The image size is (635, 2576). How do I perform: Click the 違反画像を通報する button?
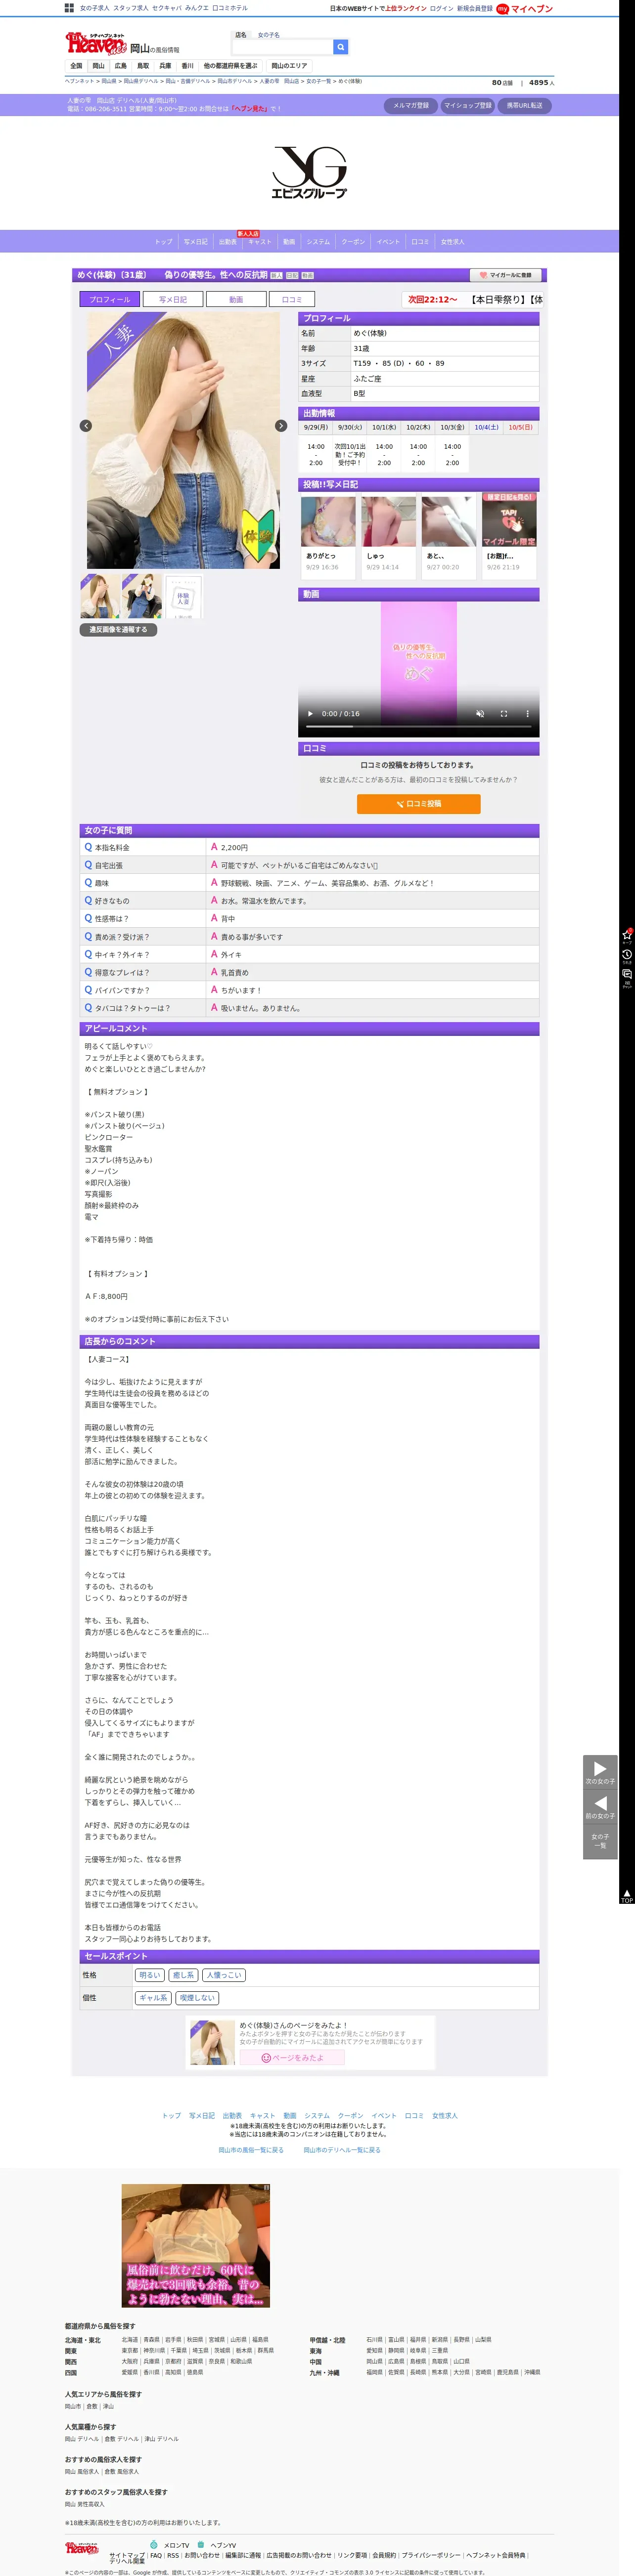point(118,630)
